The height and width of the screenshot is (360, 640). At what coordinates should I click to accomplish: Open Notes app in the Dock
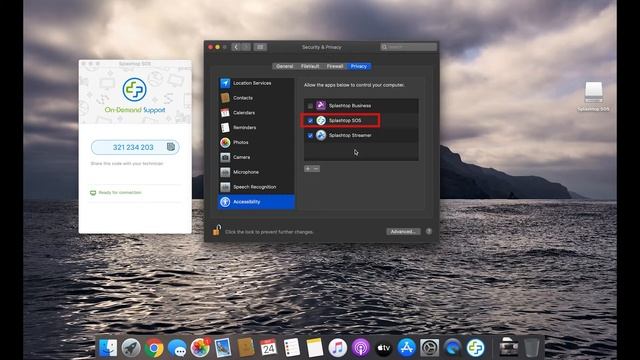315,348
